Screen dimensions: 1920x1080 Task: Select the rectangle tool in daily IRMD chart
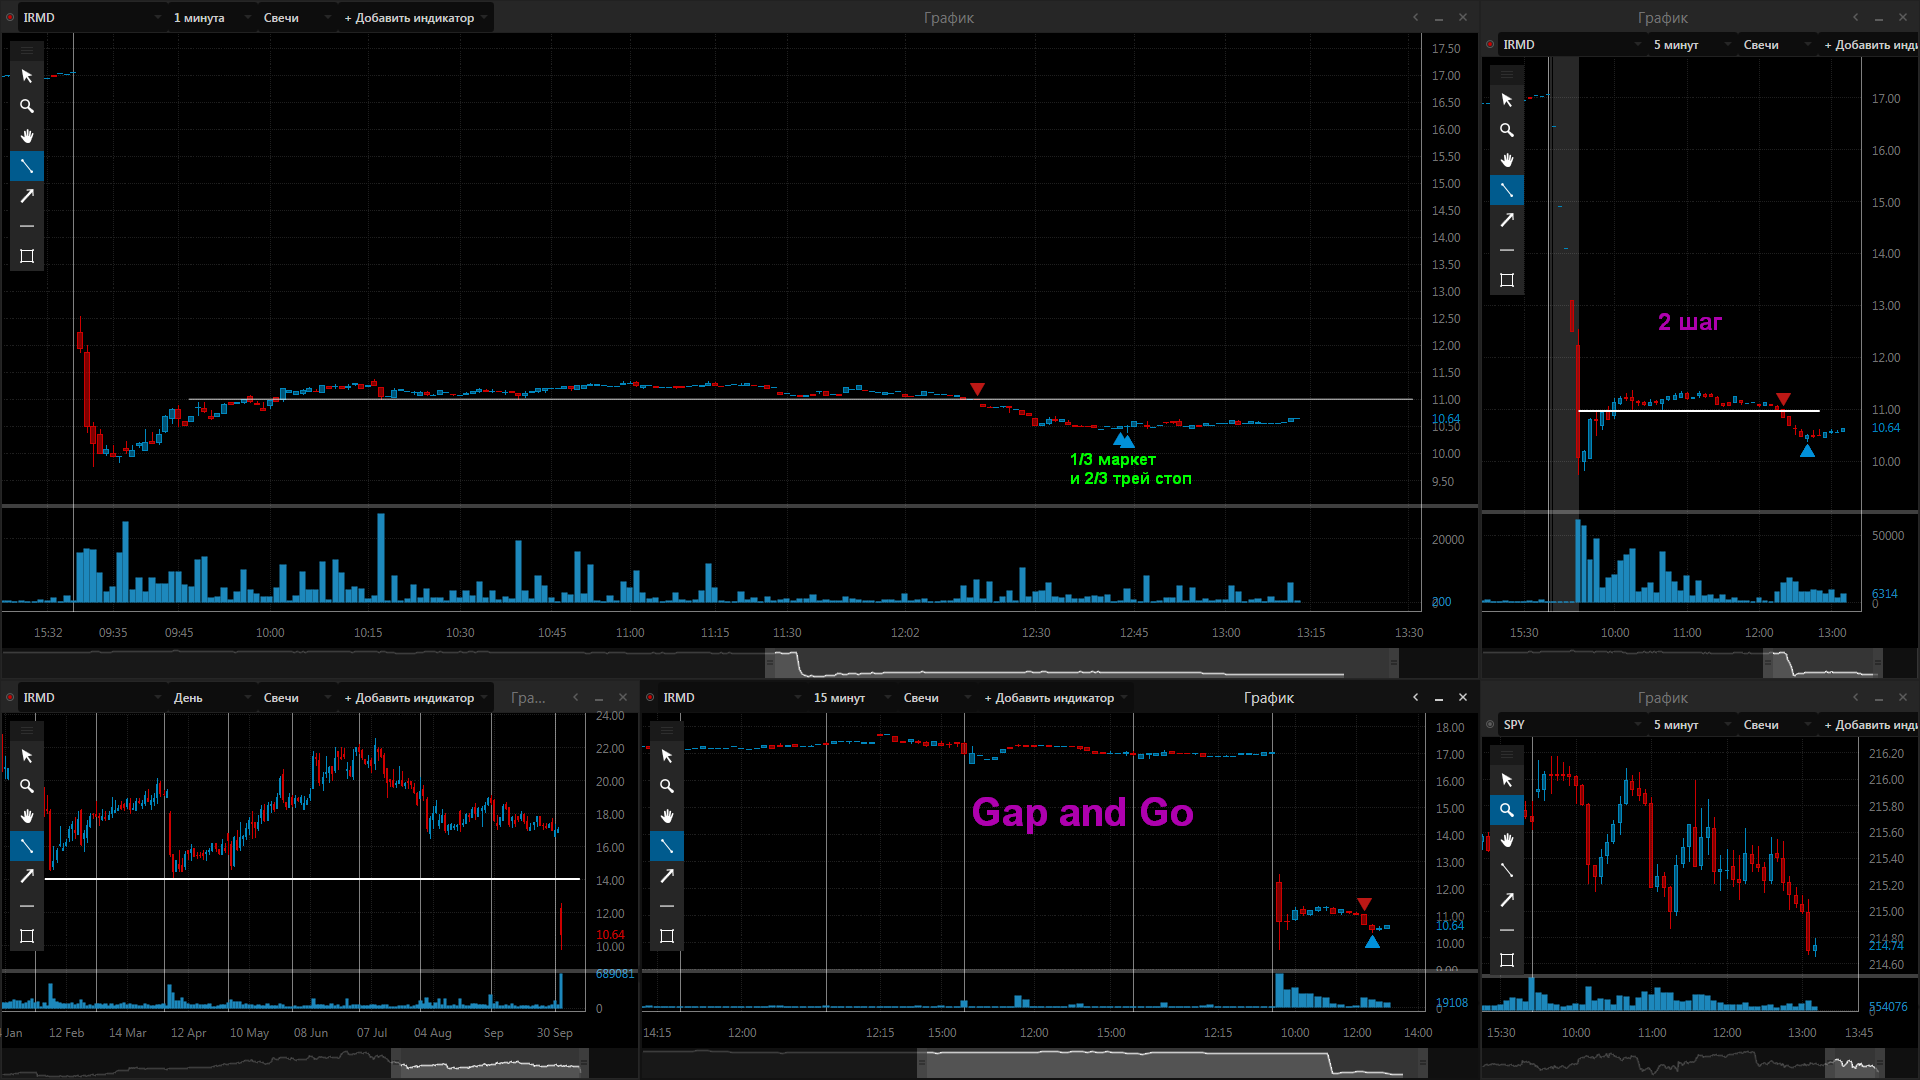27,936
